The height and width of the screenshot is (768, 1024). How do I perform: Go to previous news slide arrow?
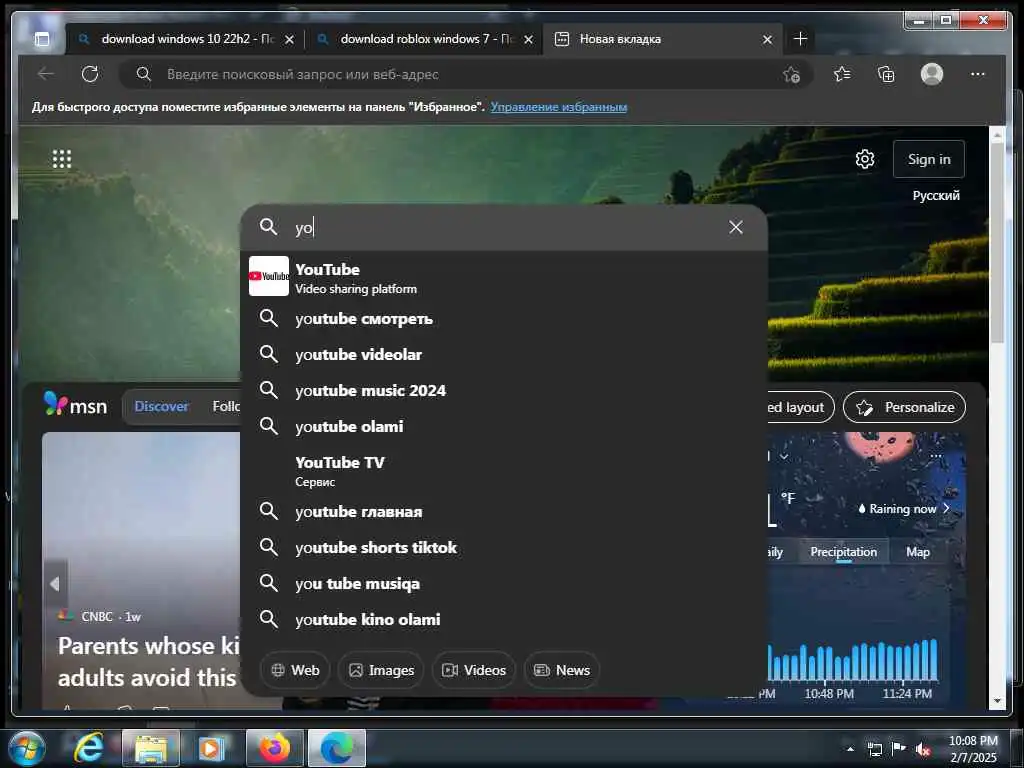point(56,583)
